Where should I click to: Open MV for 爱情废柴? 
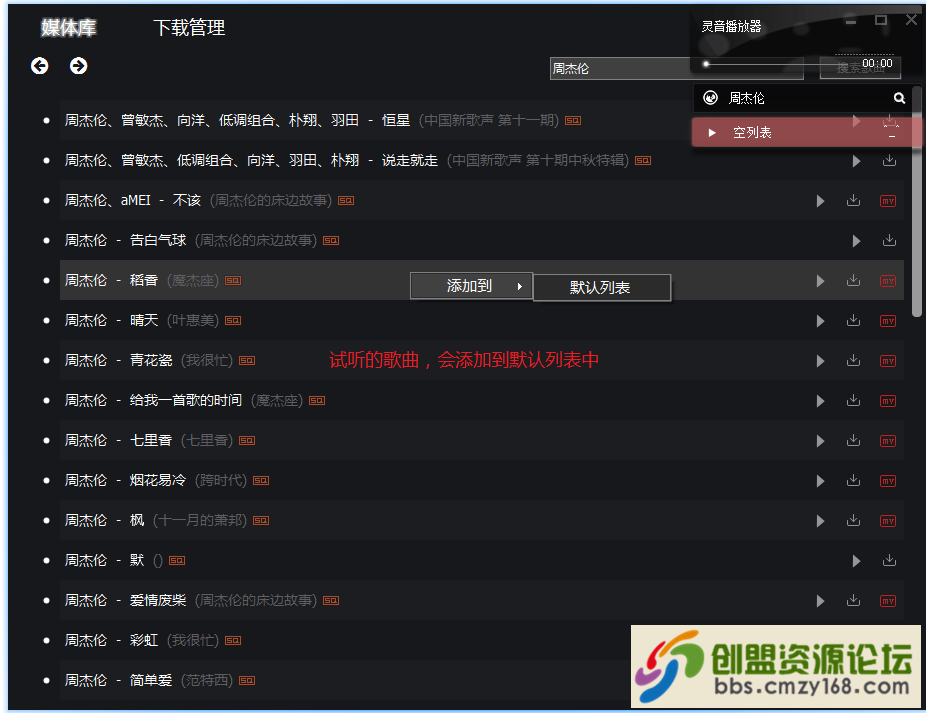888,601
